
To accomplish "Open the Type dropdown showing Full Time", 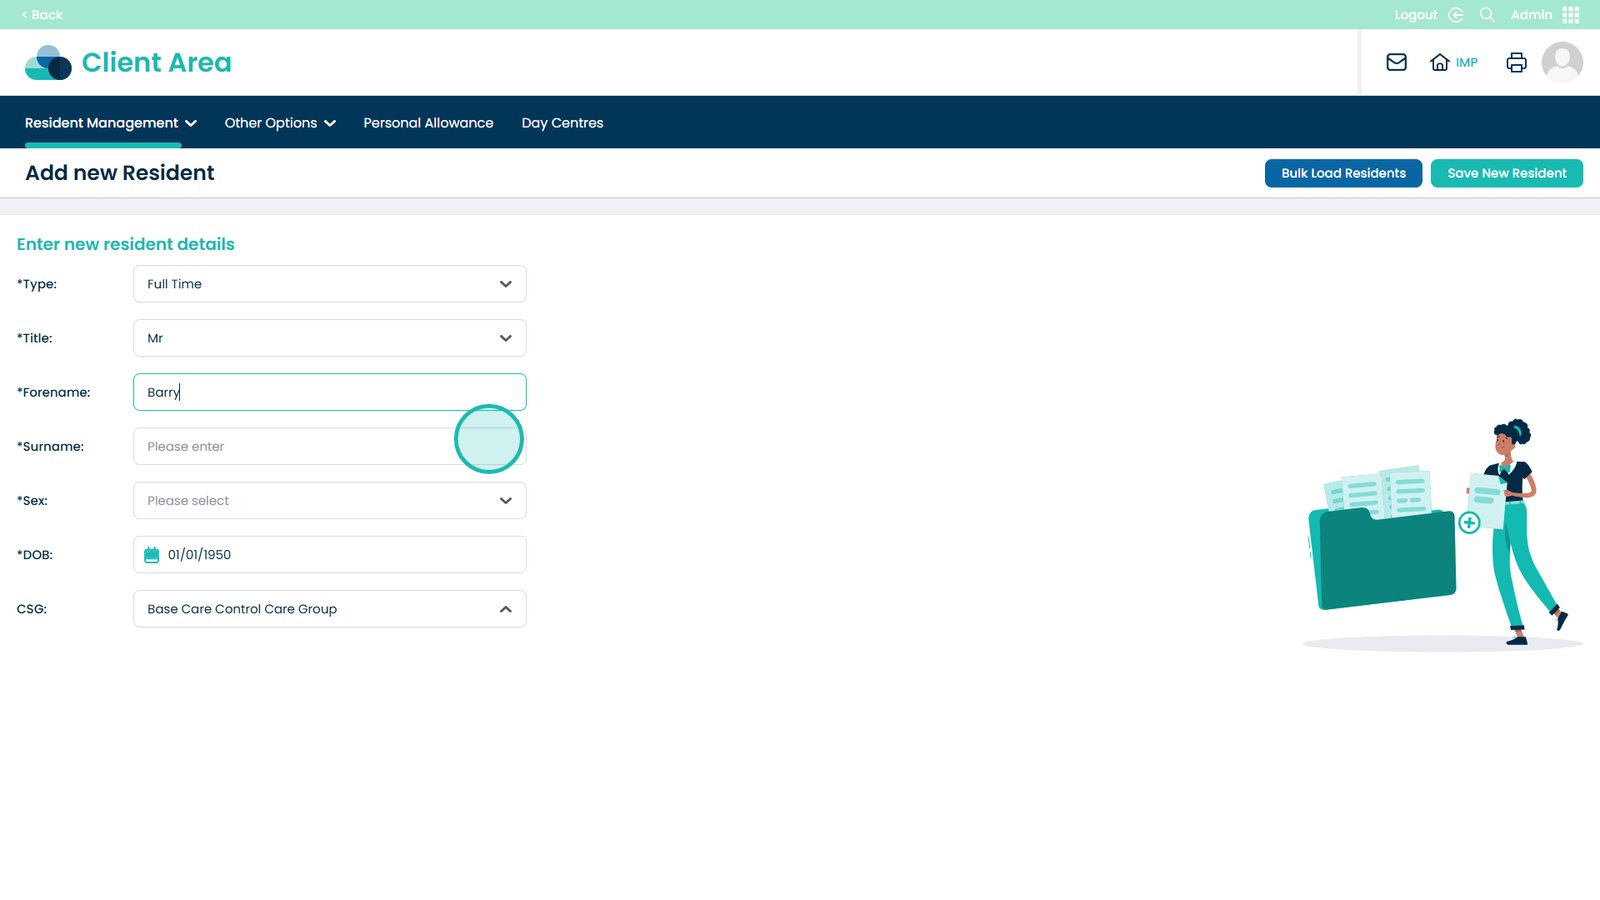I will (x=329, y=284).
